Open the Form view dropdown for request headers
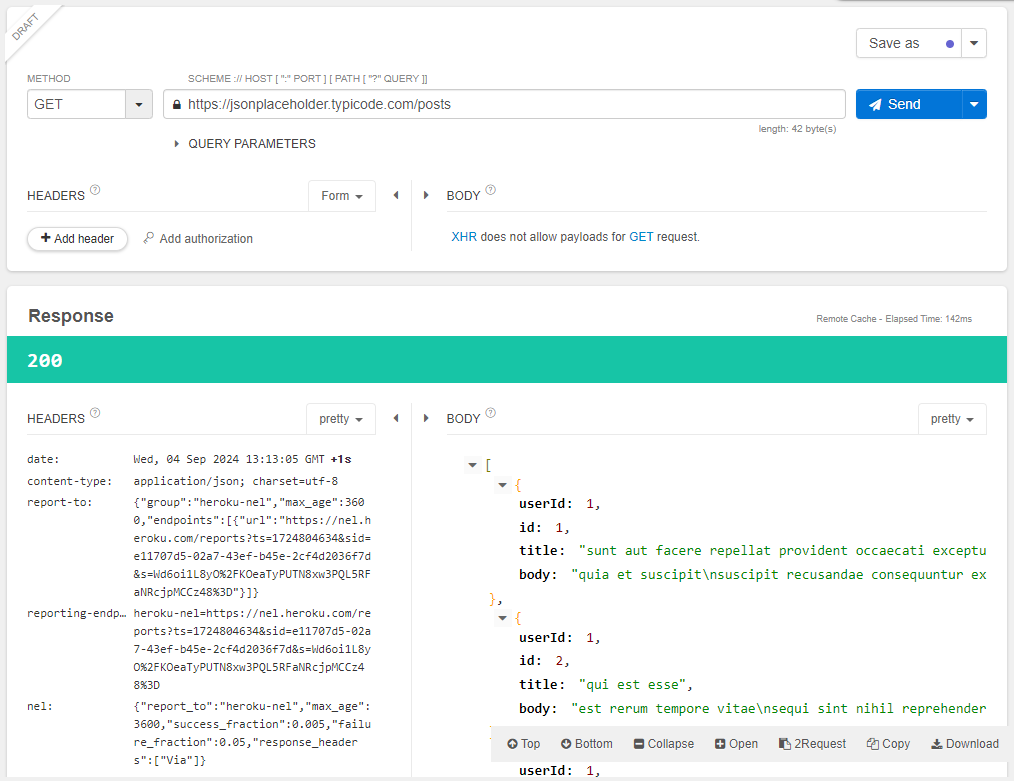Image resolution: width=1014 pixels, height=781 pixels. pyautogui.click(x=341, y=196)
